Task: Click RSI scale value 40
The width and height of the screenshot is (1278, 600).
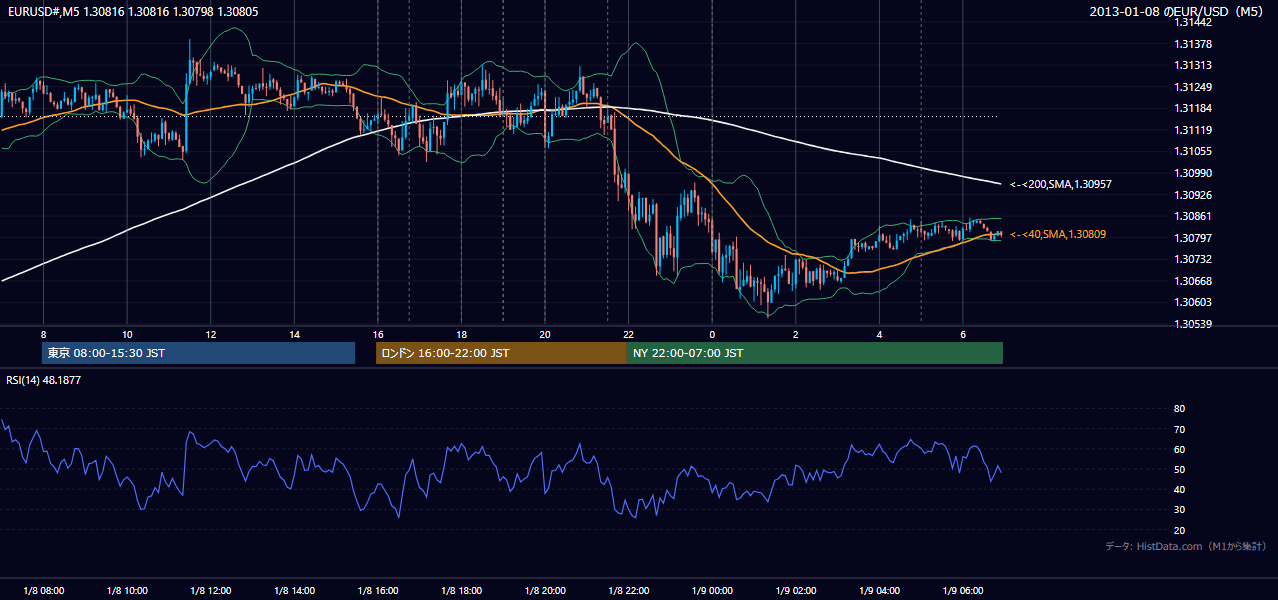Action: pyautogui.click(x=1180, y=489)
